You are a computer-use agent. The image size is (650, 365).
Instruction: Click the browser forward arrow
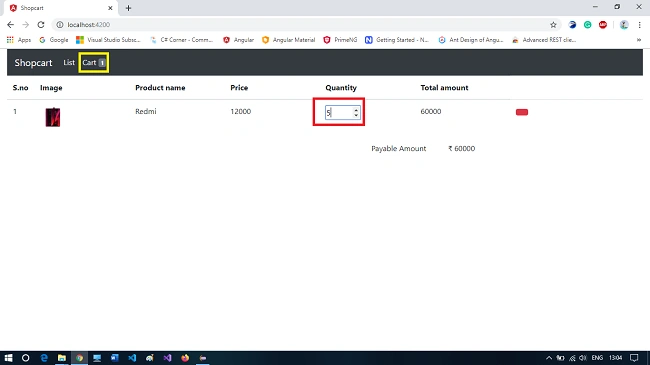(x=26, y=25)
